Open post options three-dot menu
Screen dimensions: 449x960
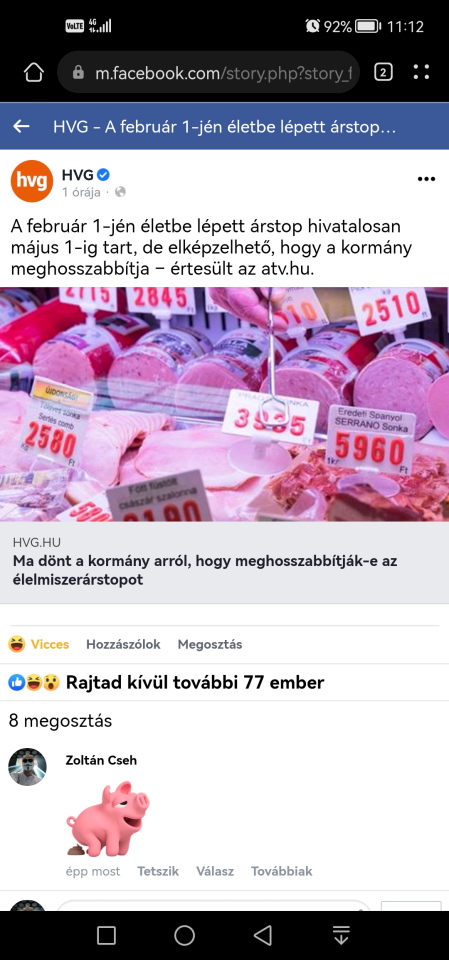point(426,179)
